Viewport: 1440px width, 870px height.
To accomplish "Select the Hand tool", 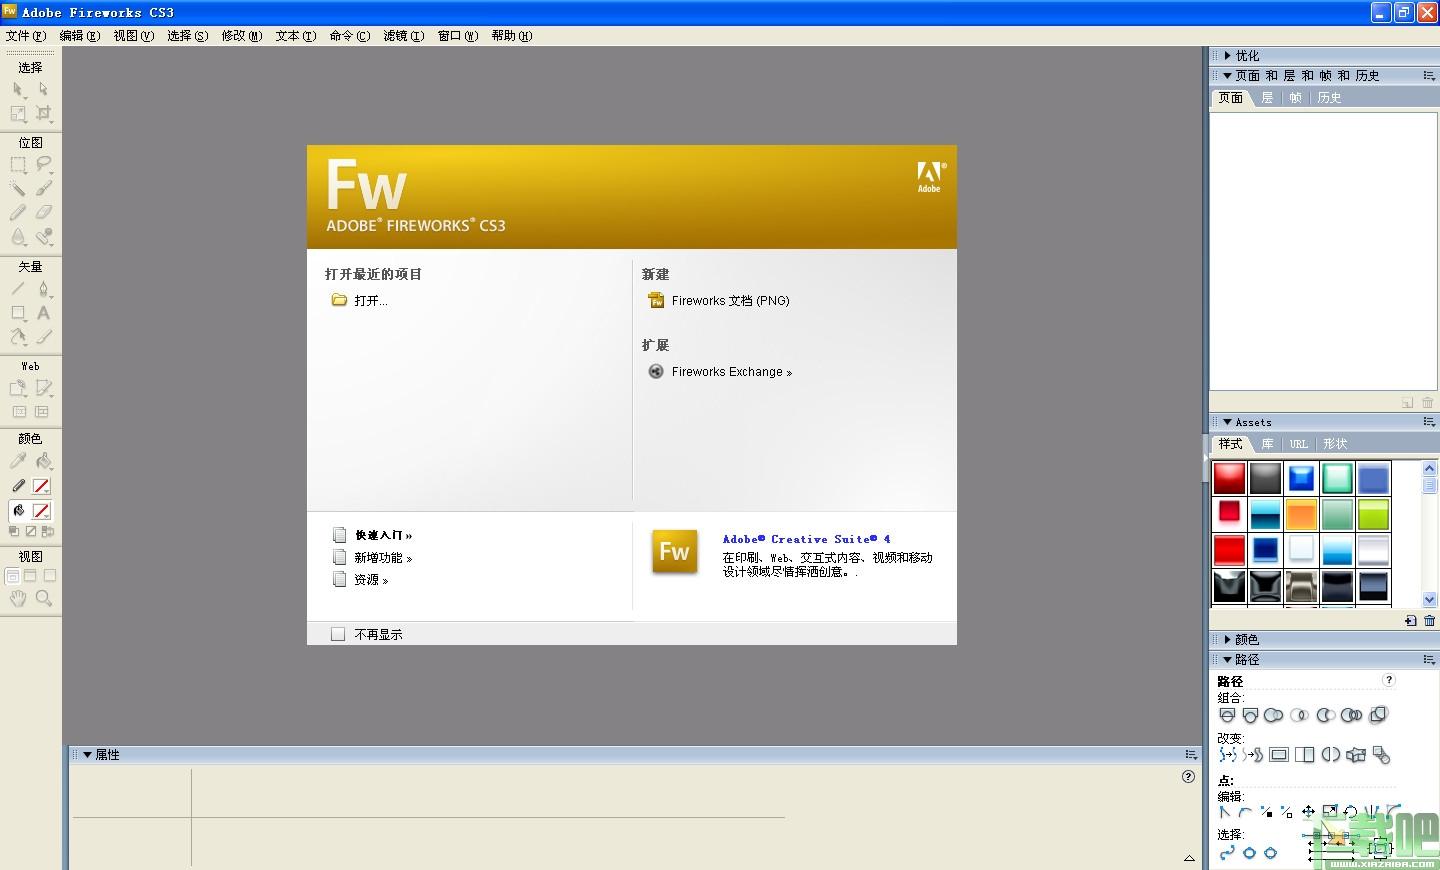I will tap(18, 598).
